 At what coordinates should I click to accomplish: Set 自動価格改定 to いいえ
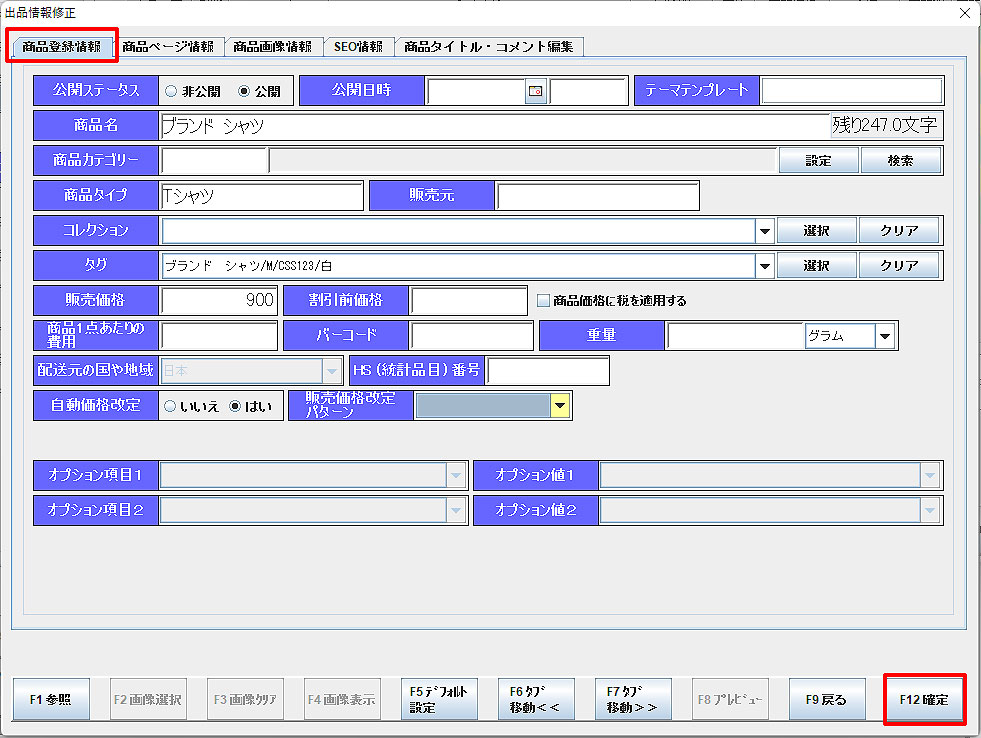coord(171,406)
